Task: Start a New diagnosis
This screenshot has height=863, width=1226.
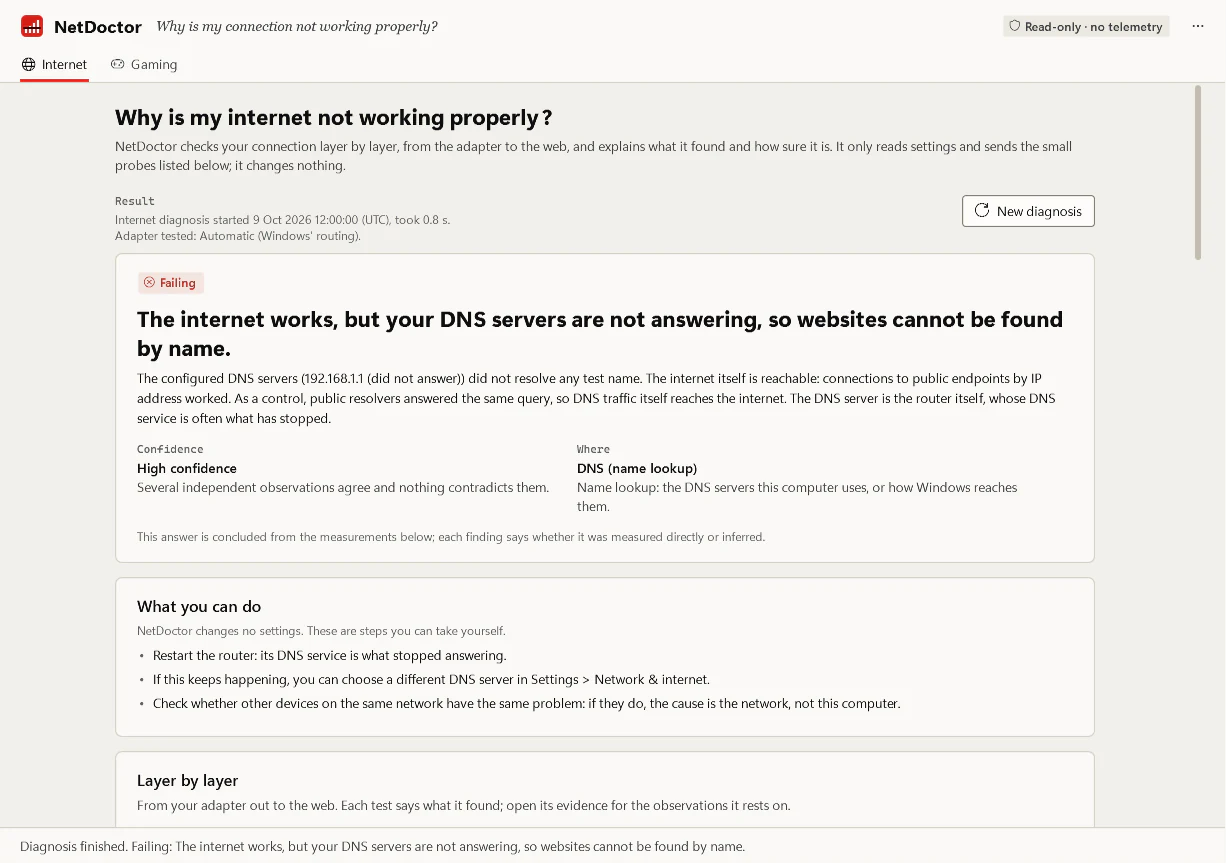Action: pos(1028,211)
